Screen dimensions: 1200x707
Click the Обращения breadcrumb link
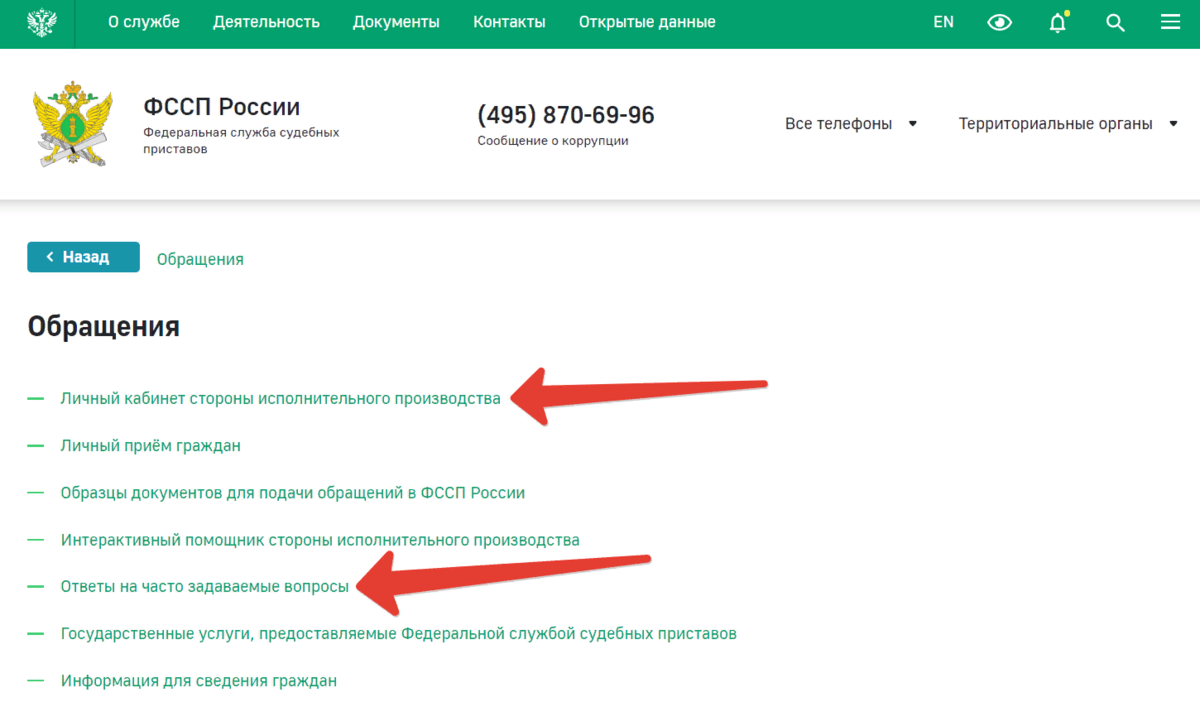pos(200,259)
